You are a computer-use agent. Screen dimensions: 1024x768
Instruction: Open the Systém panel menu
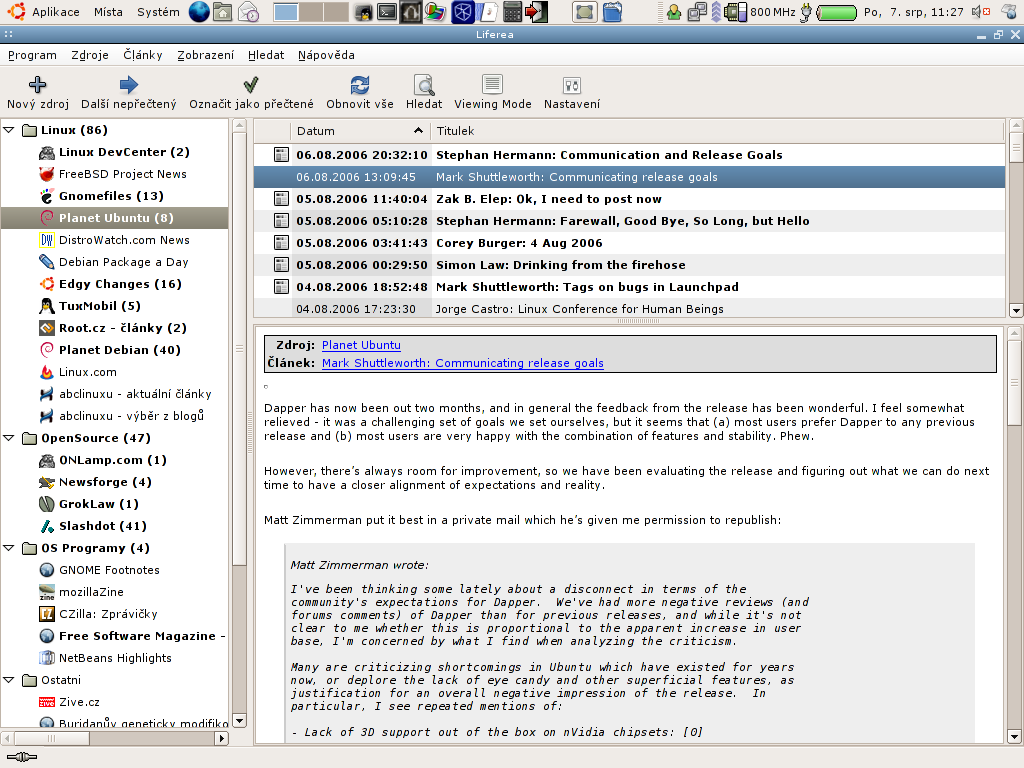158,12
